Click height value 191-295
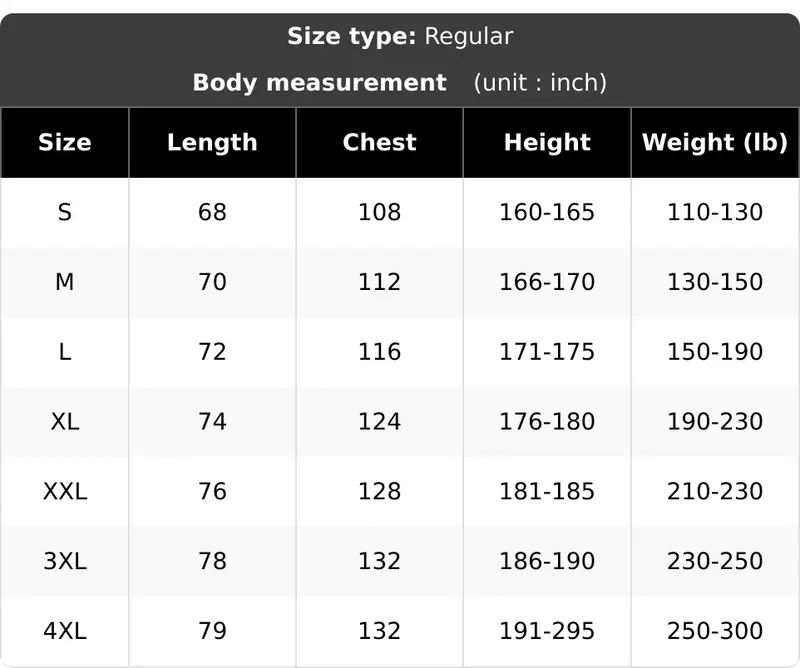Screen dimensions: 800x668 (x=547, y=631)
